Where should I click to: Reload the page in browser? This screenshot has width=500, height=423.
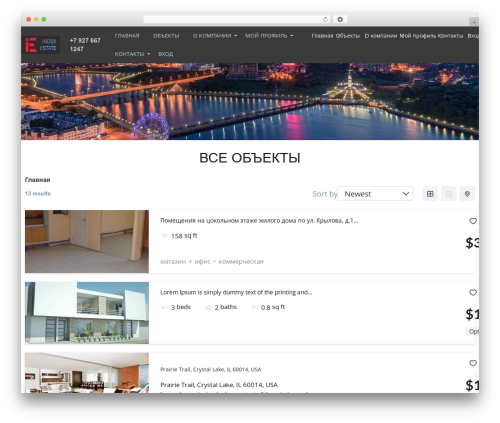click(325, 19)
